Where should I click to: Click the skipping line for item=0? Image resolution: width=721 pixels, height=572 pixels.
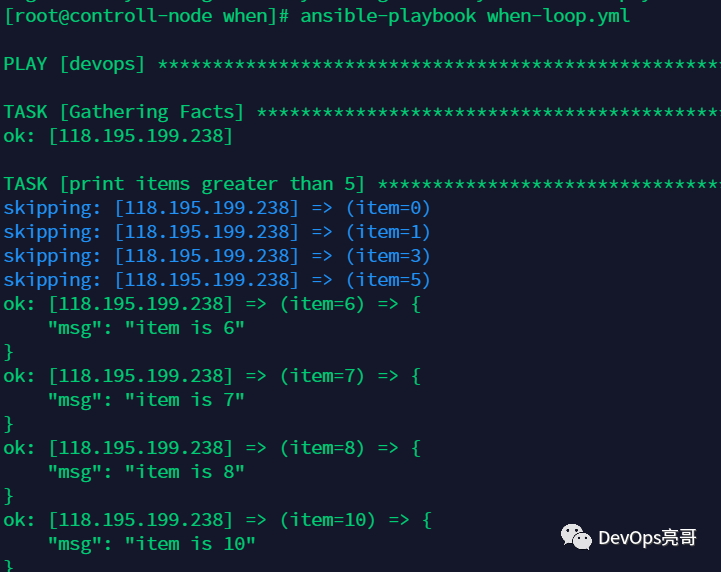pos(216,208)
